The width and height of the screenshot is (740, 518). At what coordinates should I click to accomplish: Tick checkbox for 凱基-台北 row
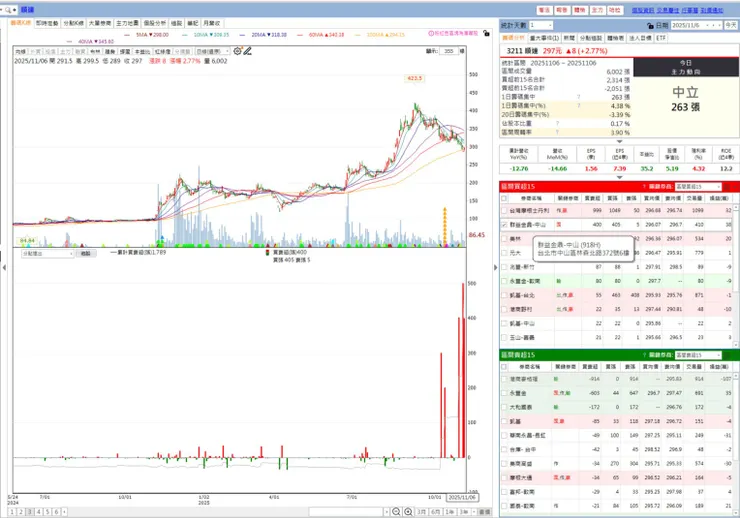coord(504,295)
